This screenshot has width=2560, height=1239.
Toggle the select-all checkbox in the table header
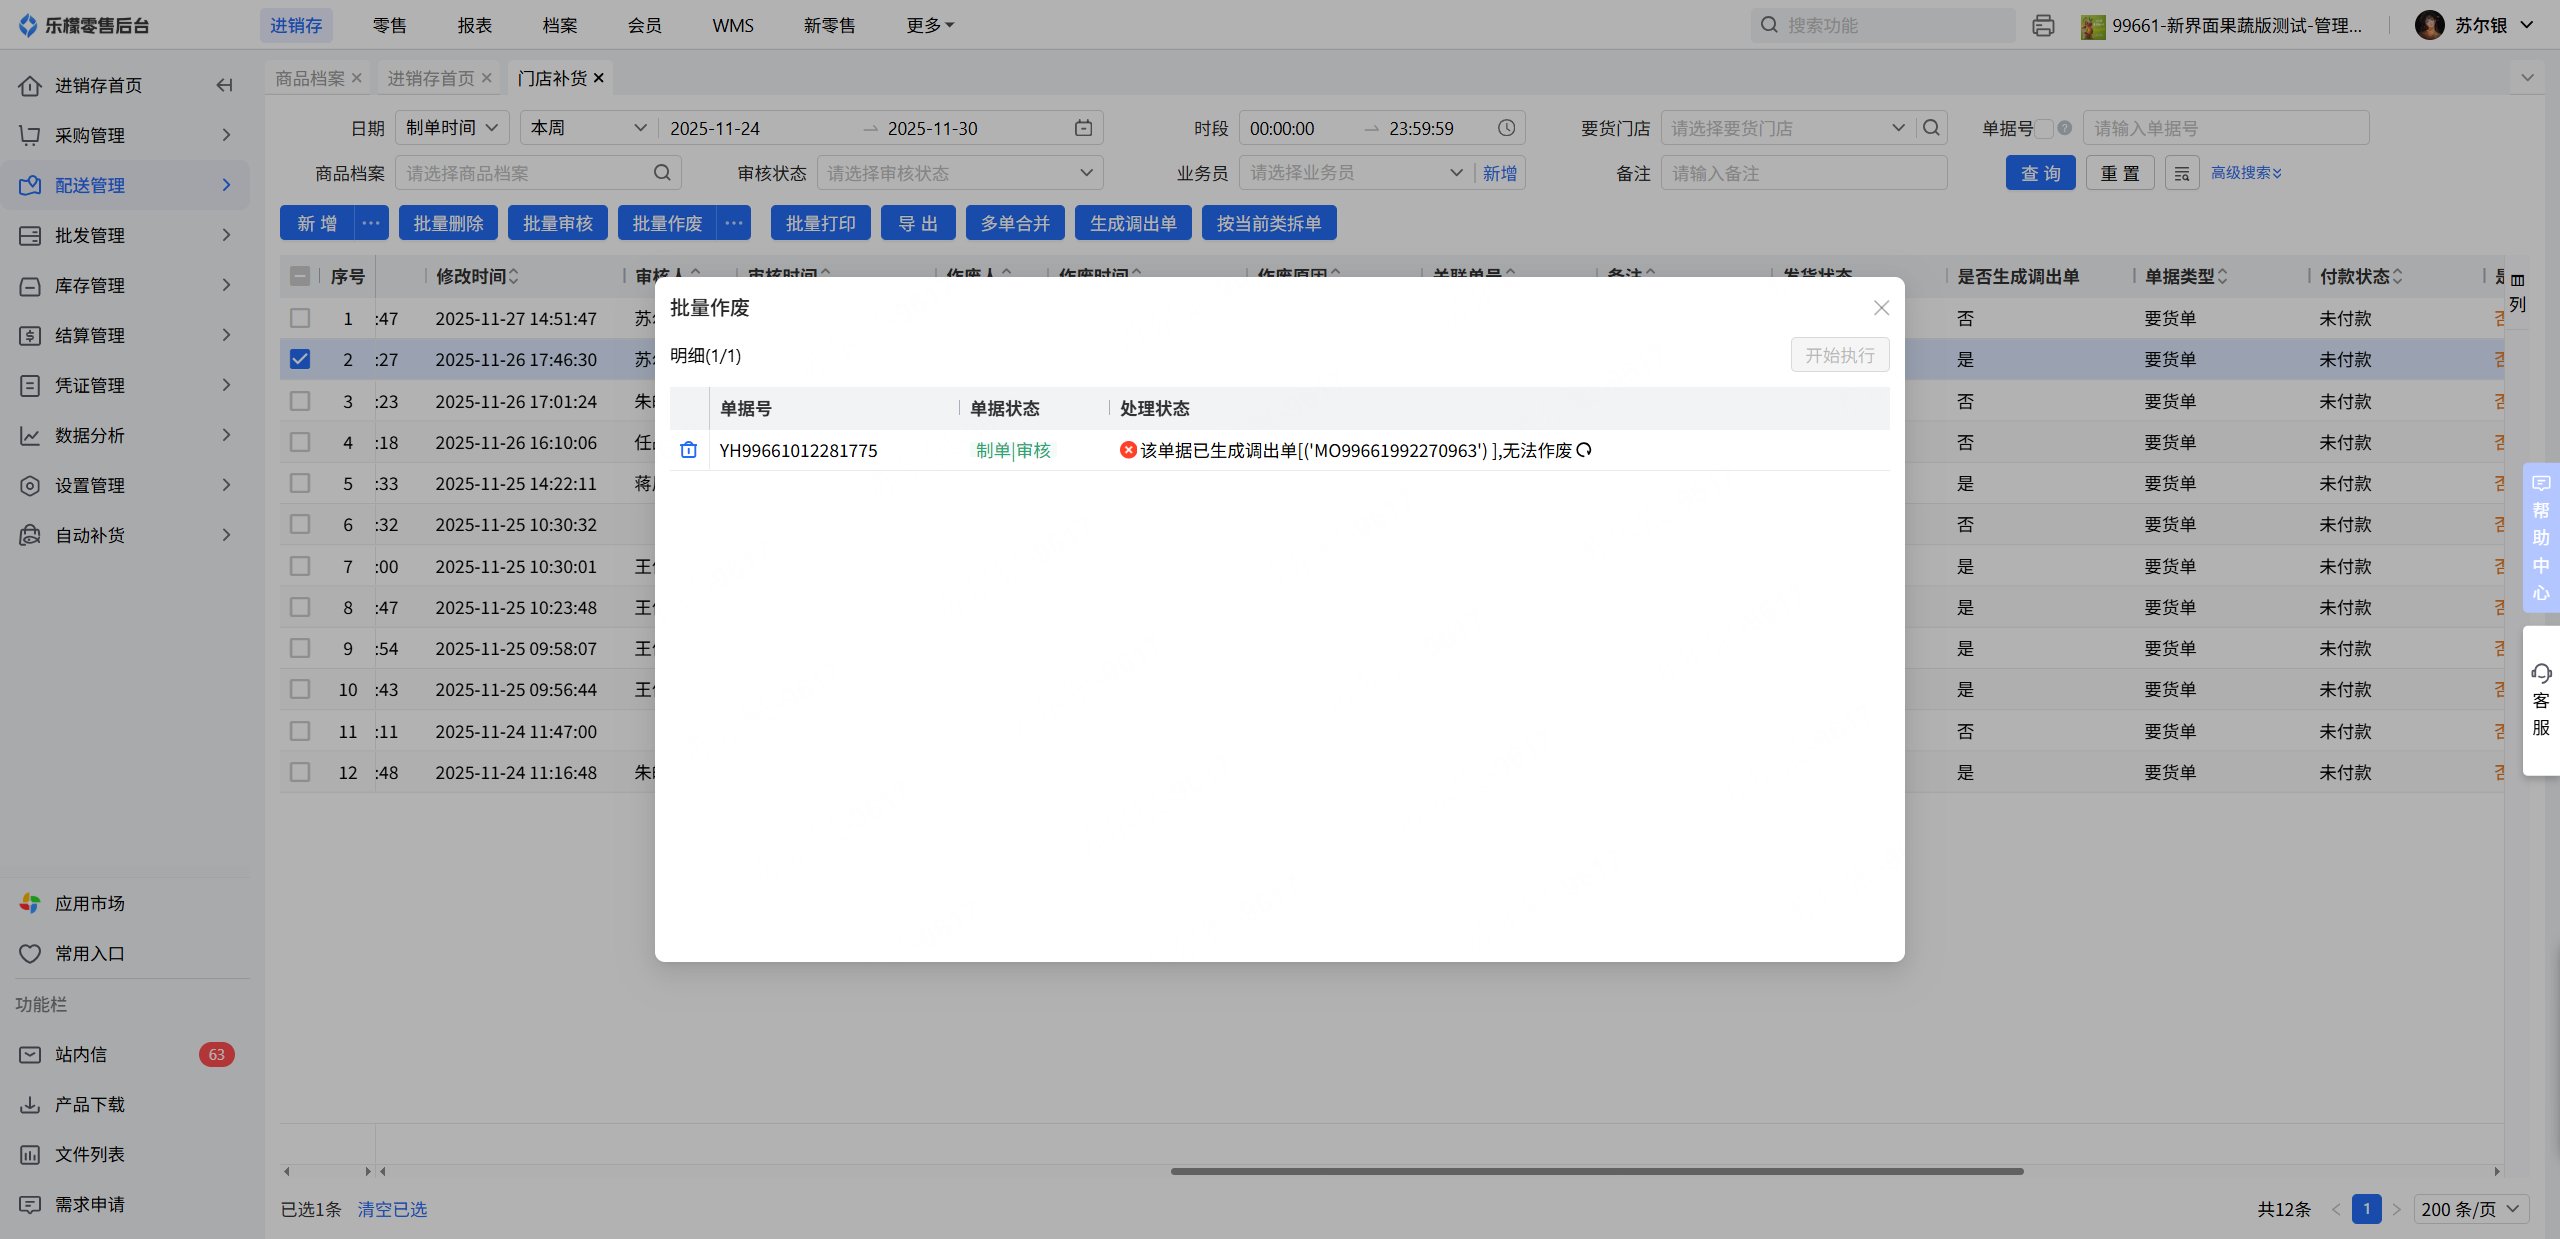[300, 276]
